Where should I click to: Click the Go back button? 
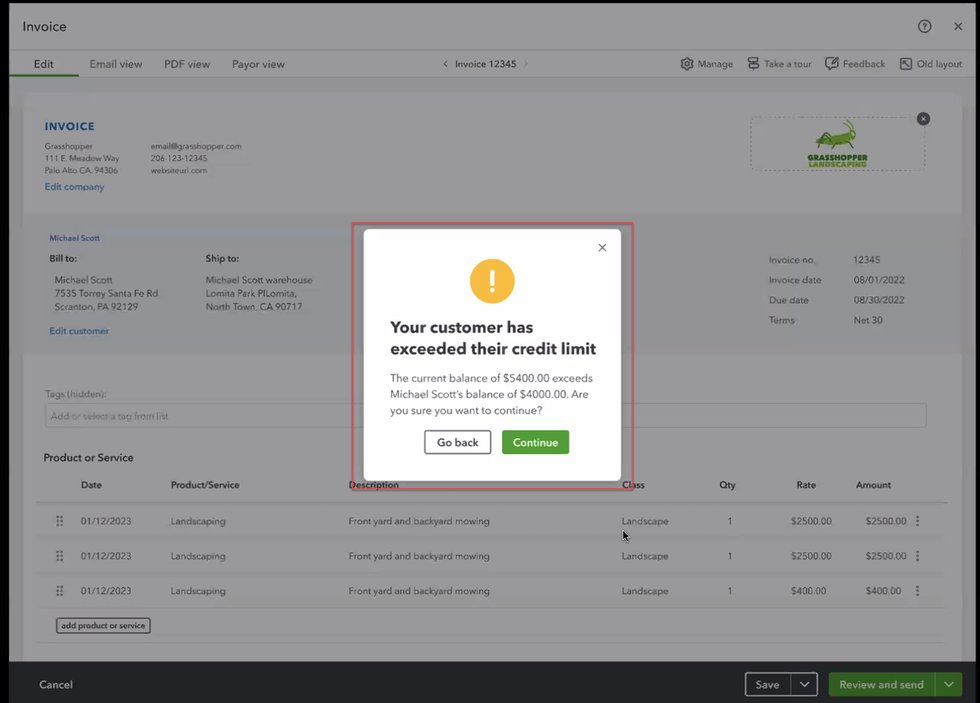tap(458, 442)
